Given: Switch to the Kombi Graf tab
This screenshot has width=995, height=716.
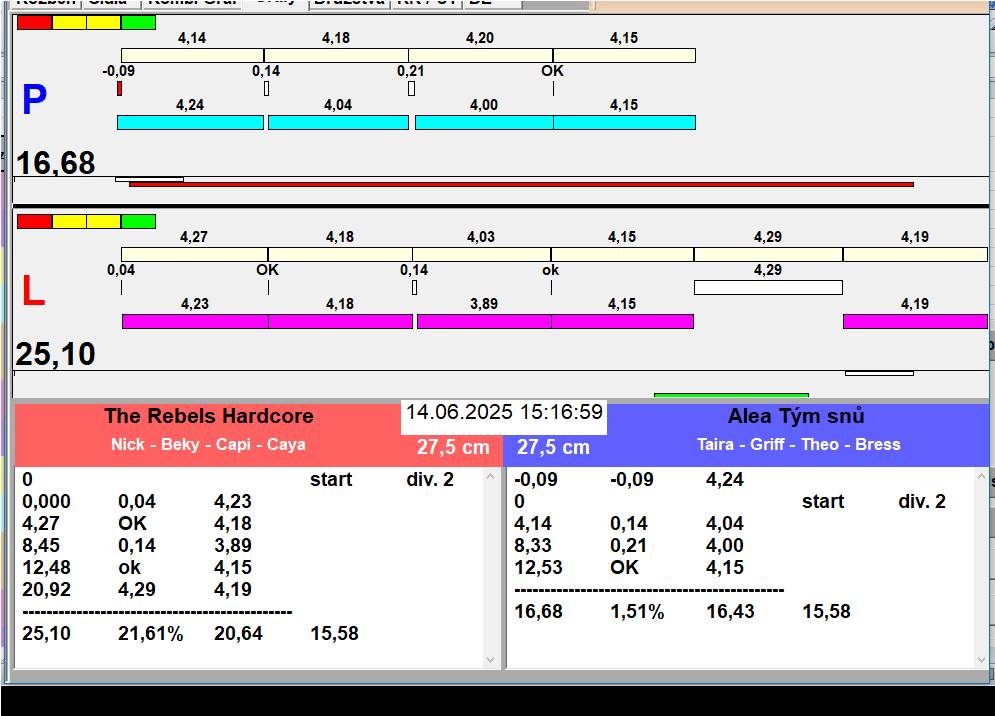Looking at the screenshot, I should (192, 3).
